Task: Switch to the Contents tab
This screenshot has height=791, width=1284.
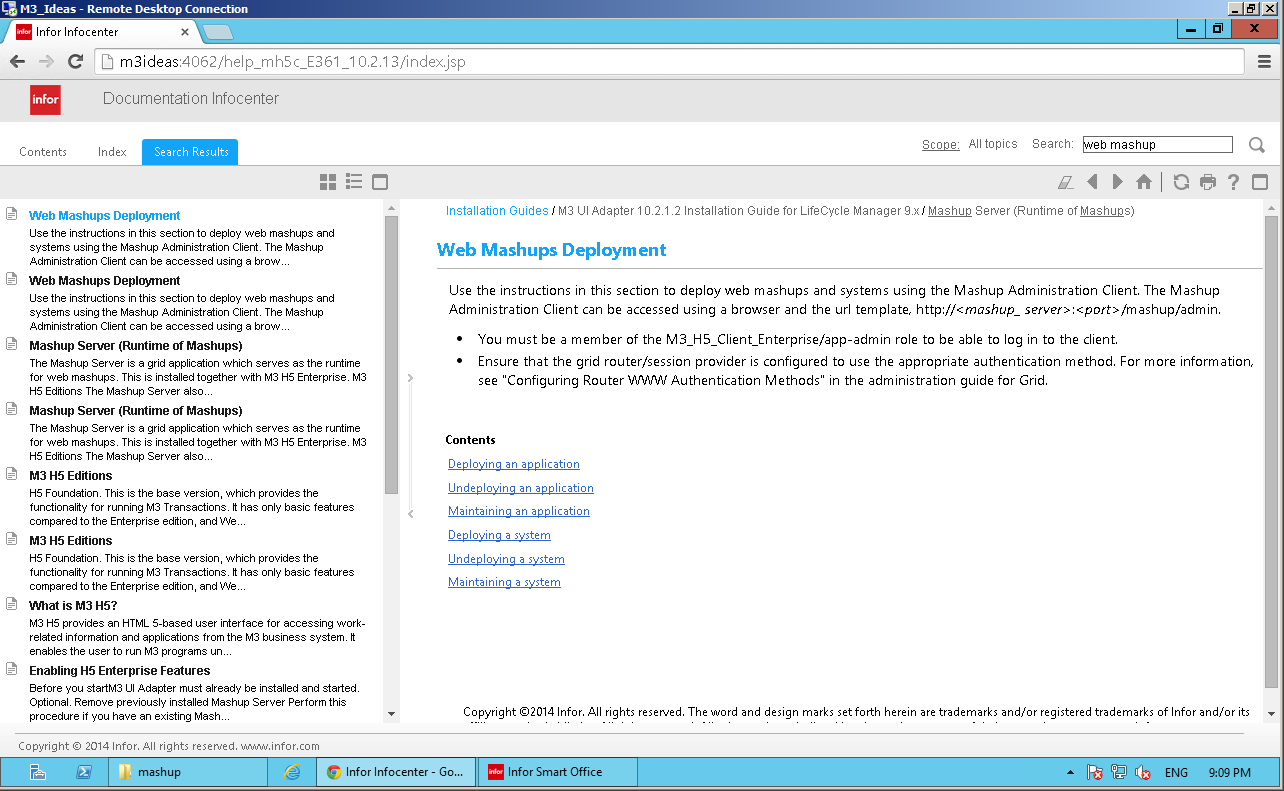Action: [43, 152]
